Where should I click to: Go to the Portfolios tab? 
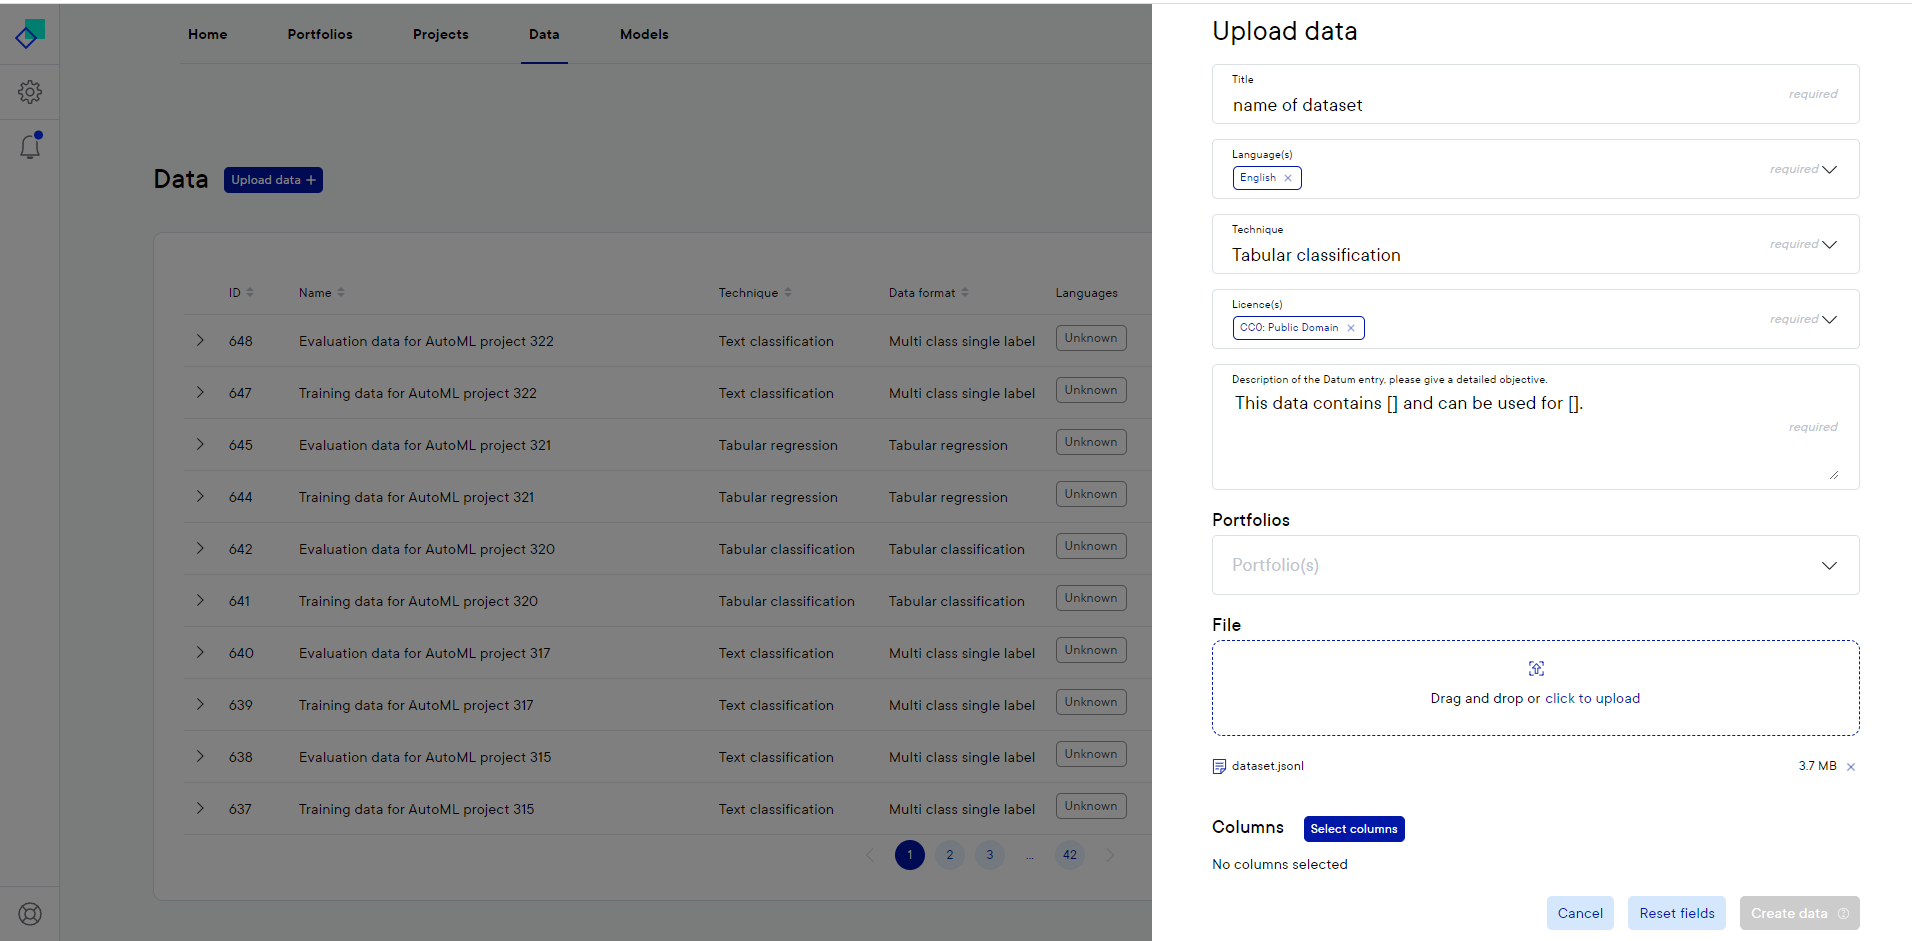320,34
